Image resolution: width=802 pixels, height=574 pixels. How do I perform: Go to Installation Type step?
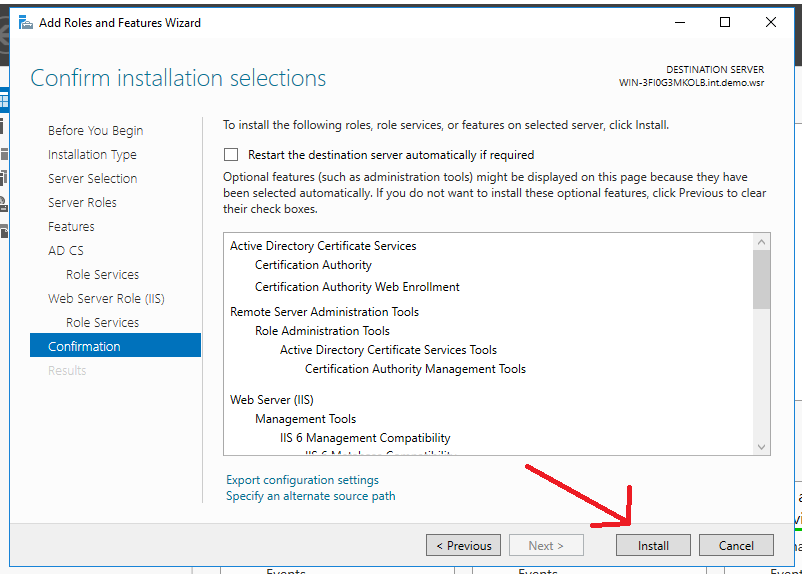[92, 154]
